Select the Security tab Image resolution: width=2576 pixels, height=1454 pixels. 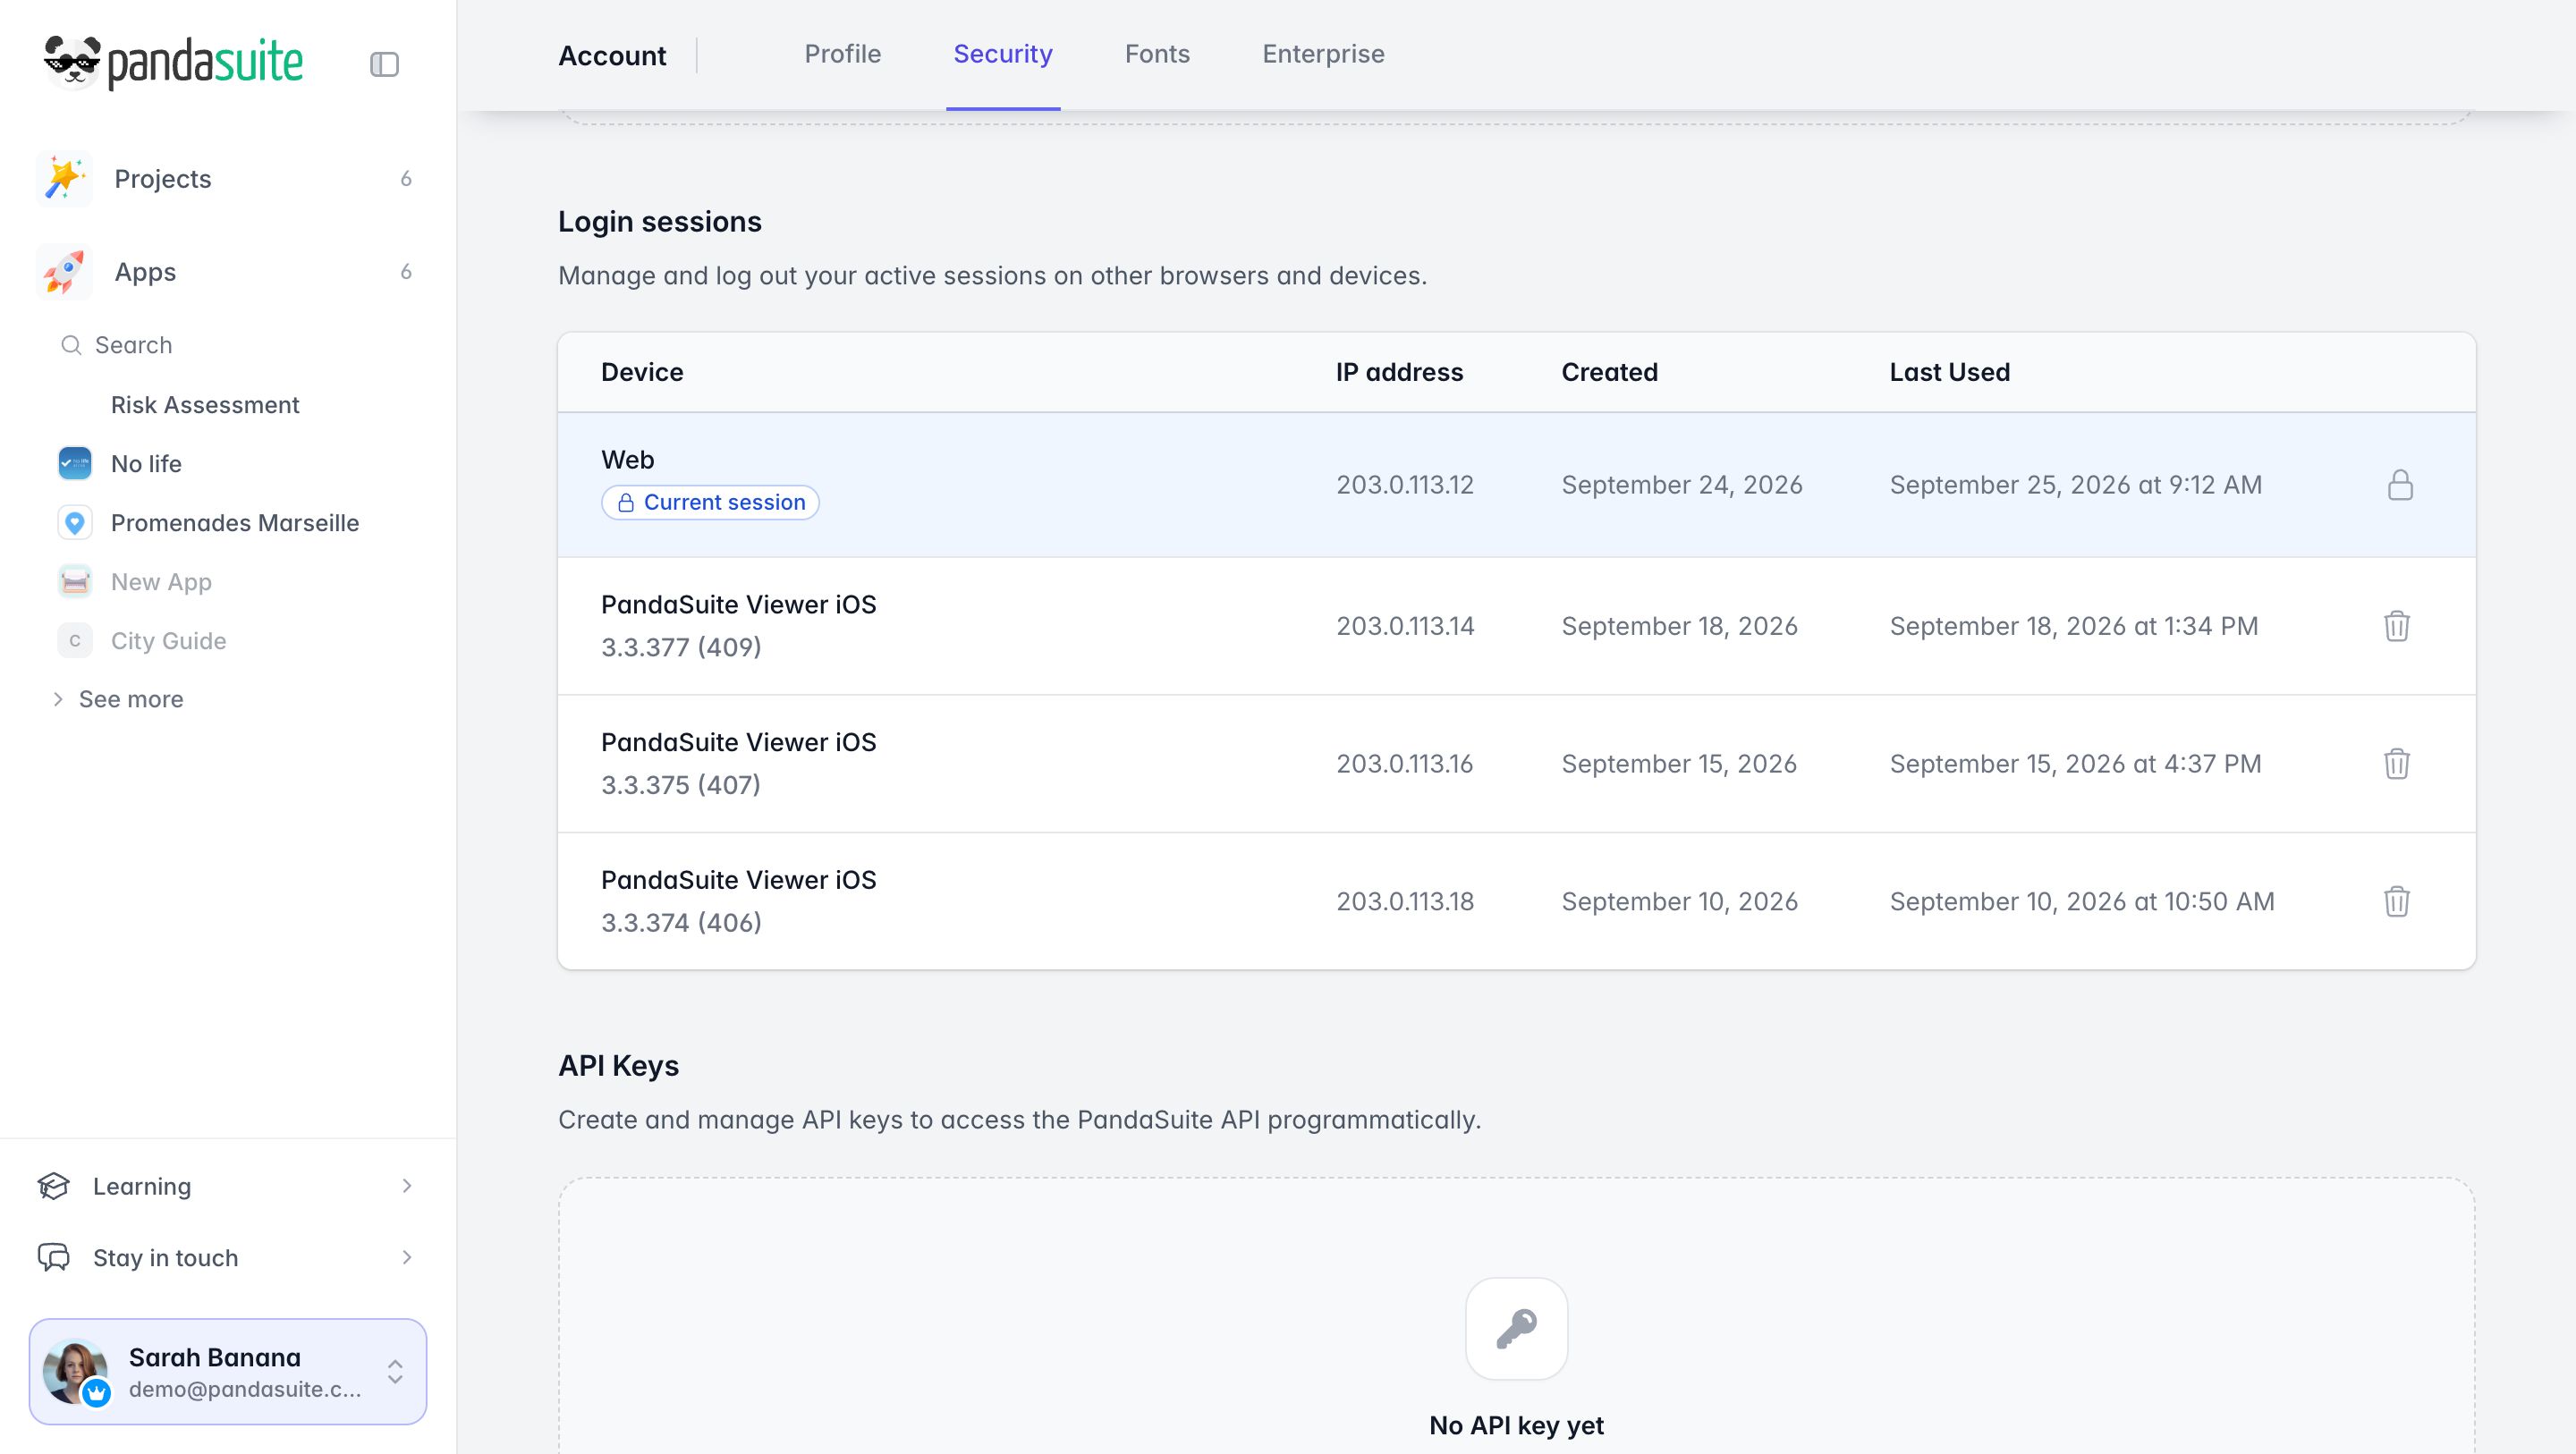coord(1003,54)
